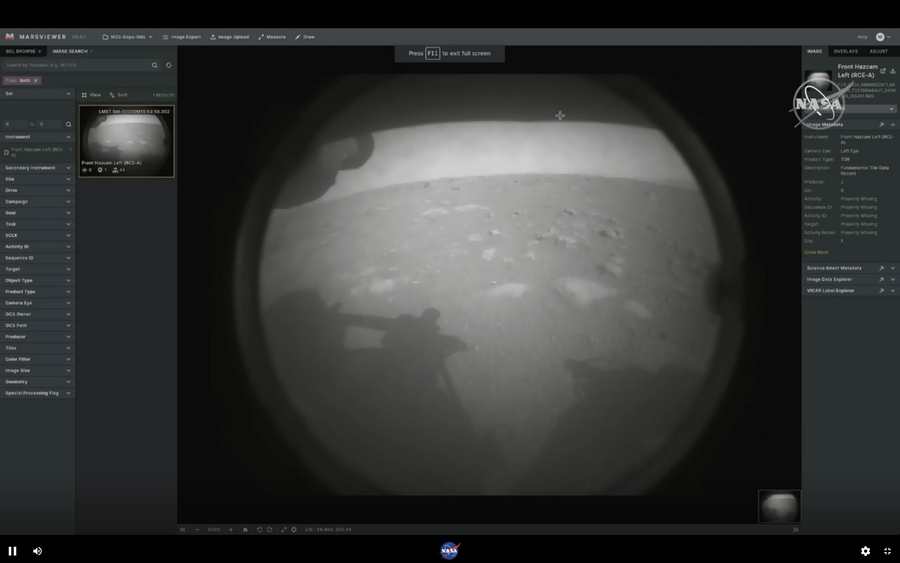The height and width of the screenshot is (563, 900).
Task: Open the M20-Sops-Ods dropdown
Action: (128, 37)
